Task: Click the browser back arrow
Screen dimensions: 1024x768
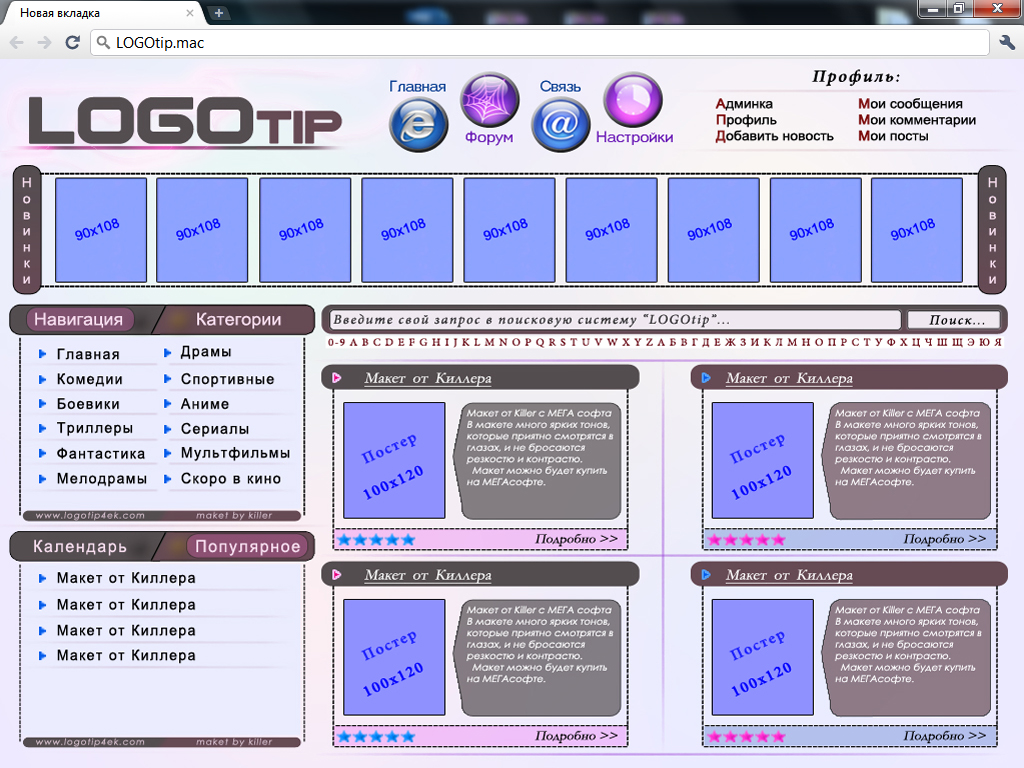Action: 17,43
